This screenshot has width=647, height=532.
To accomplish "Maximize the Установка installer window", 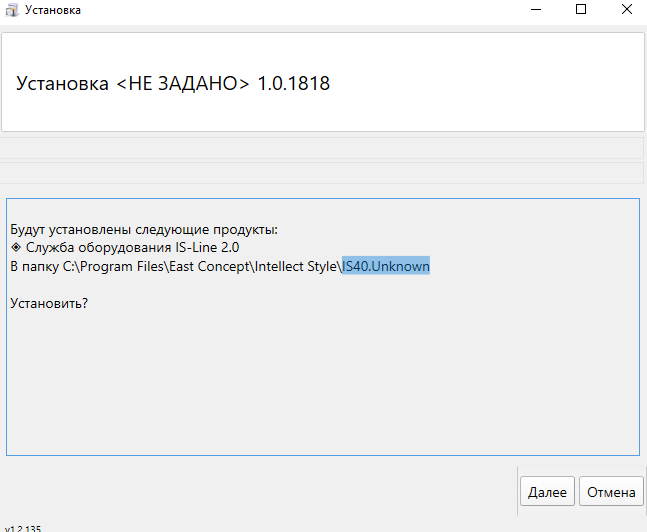I will pos(581,9).
